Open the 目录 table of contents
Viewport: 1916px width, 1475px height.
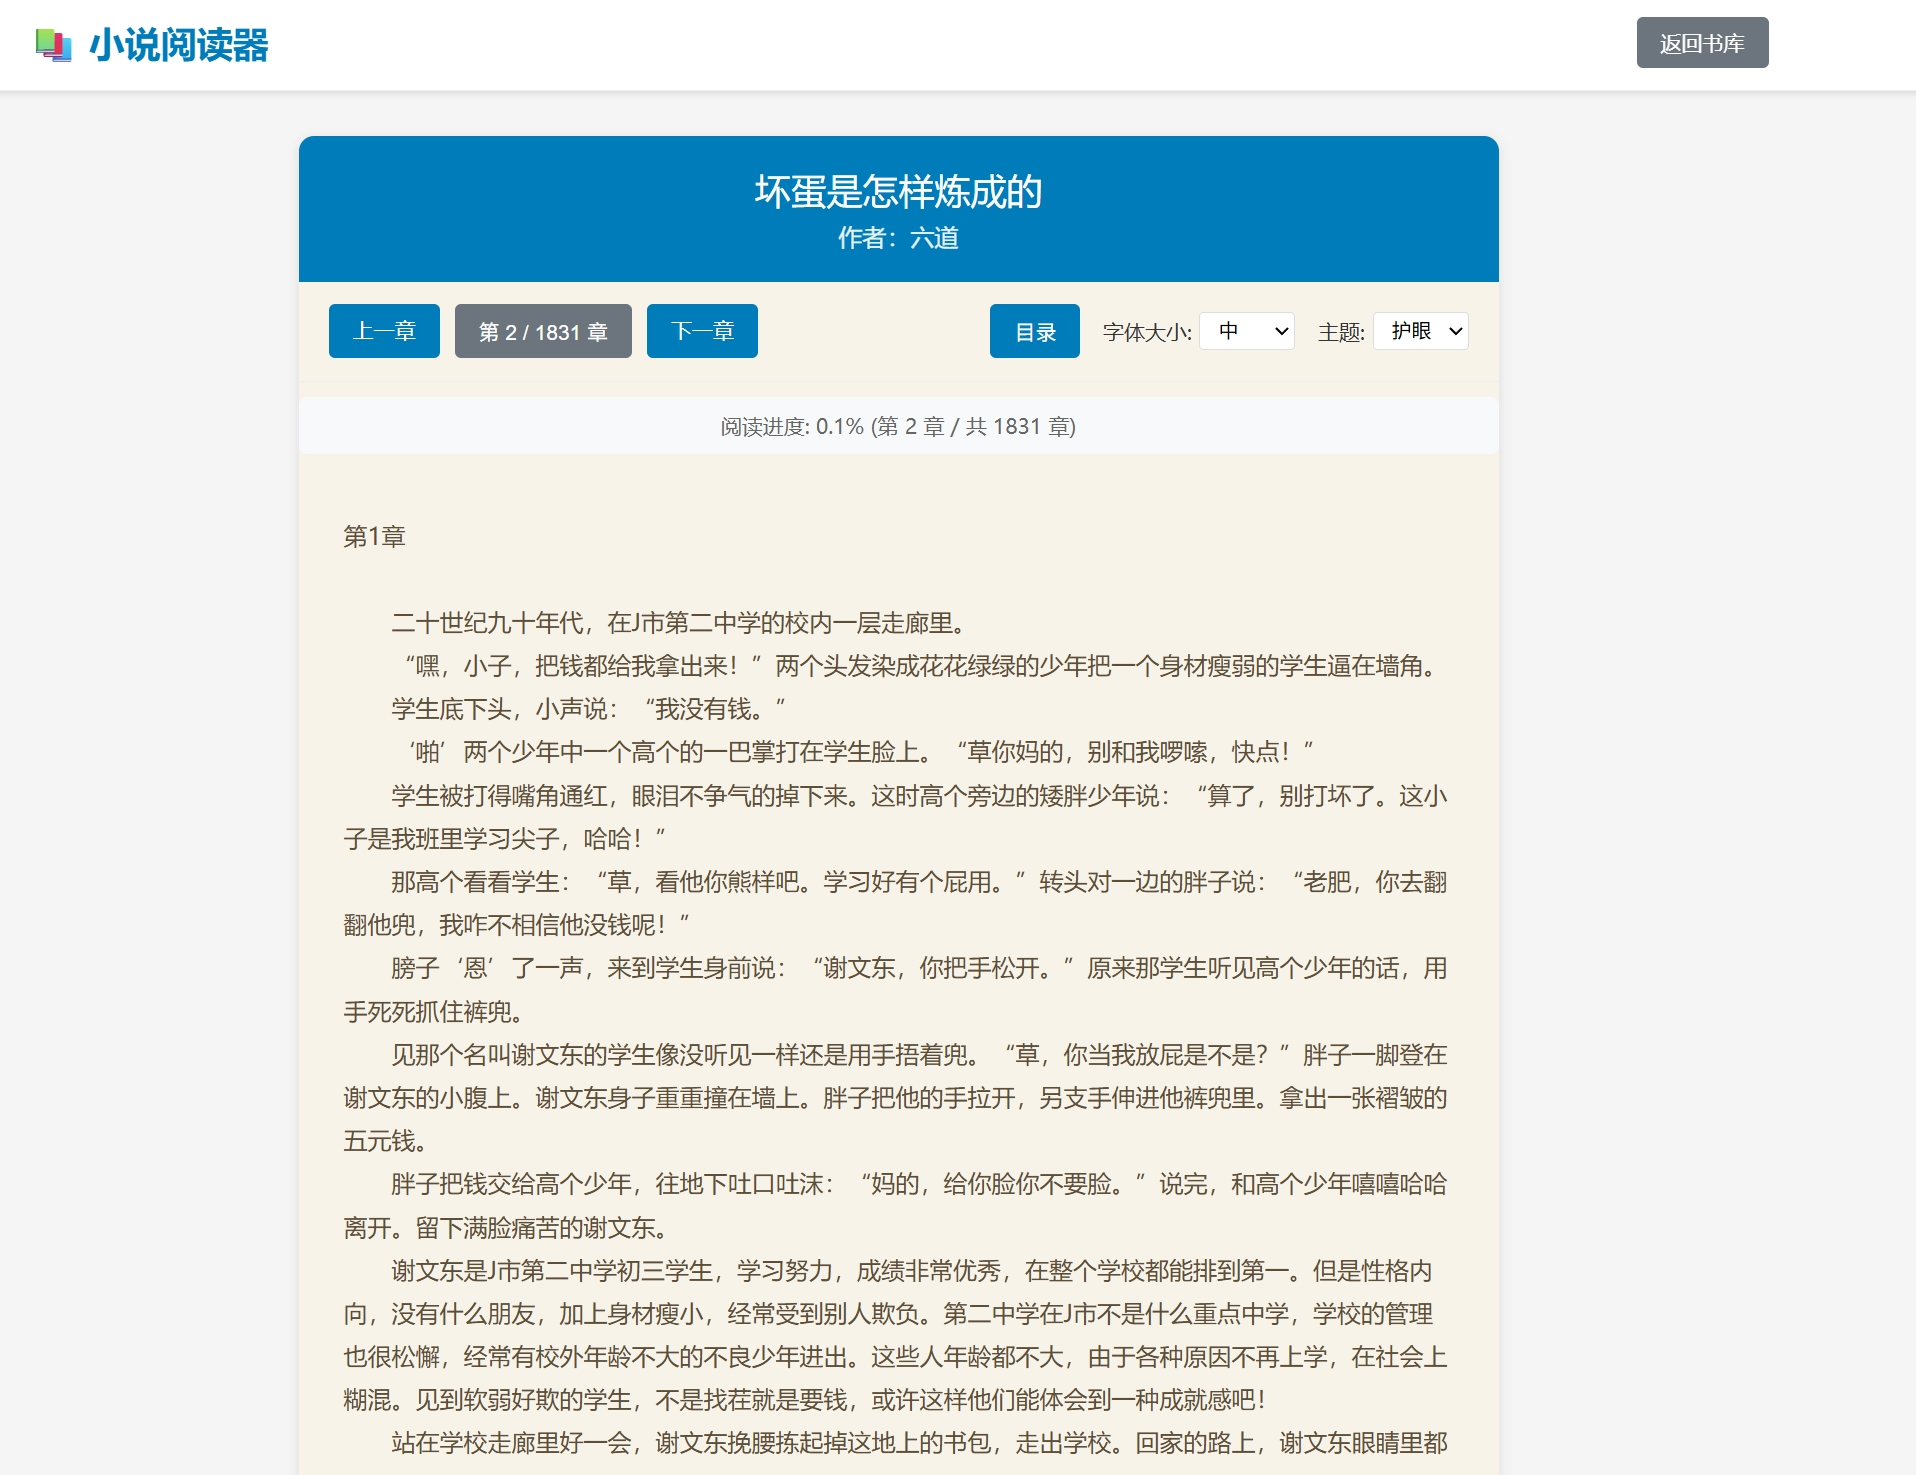point(1034,331)
